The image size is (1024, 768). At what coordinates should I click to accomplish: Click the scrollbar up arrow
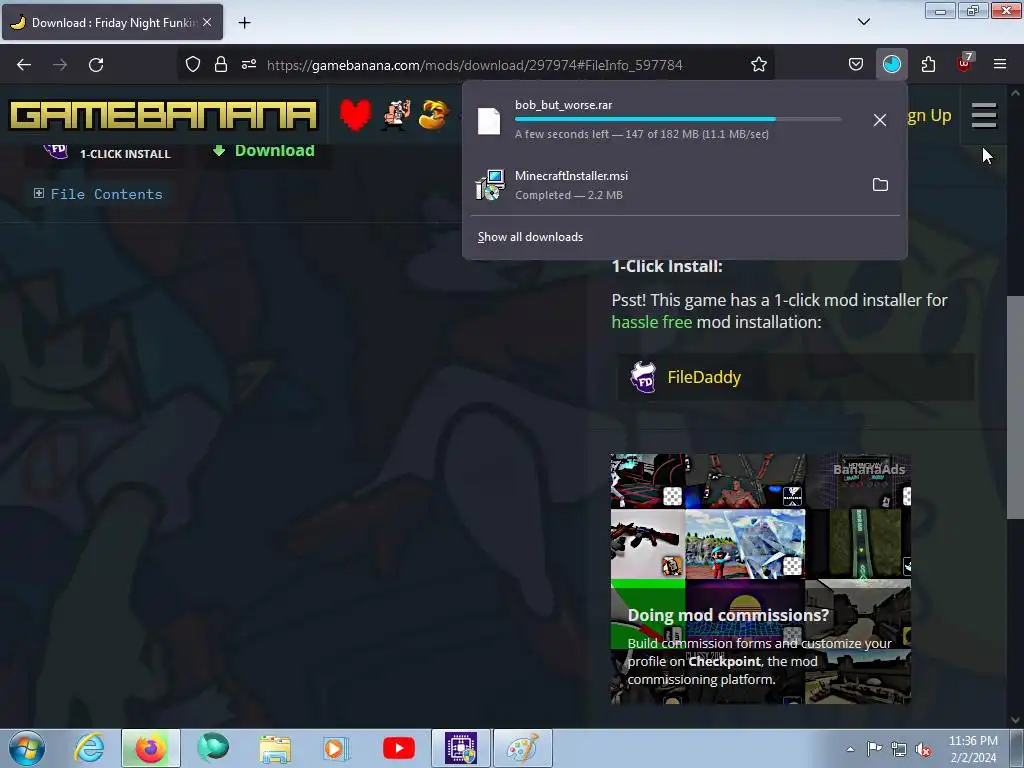[x=1015, y=93]
